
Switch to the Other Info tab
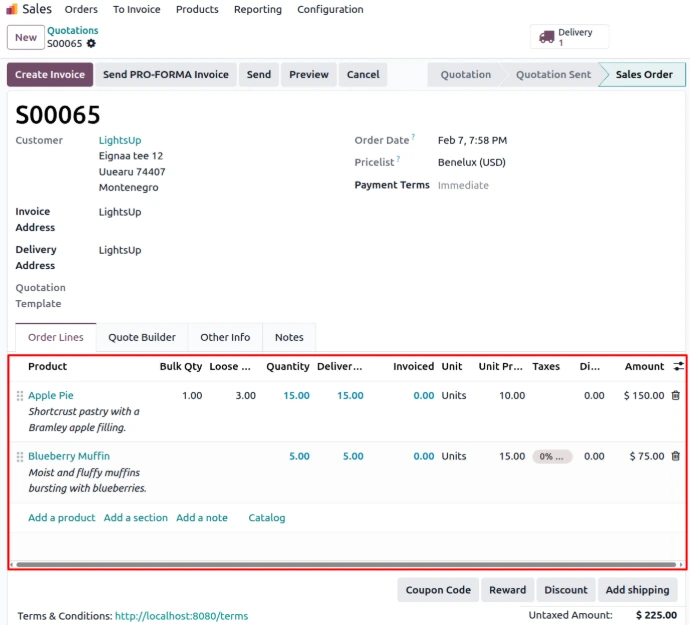click(225, 338)
